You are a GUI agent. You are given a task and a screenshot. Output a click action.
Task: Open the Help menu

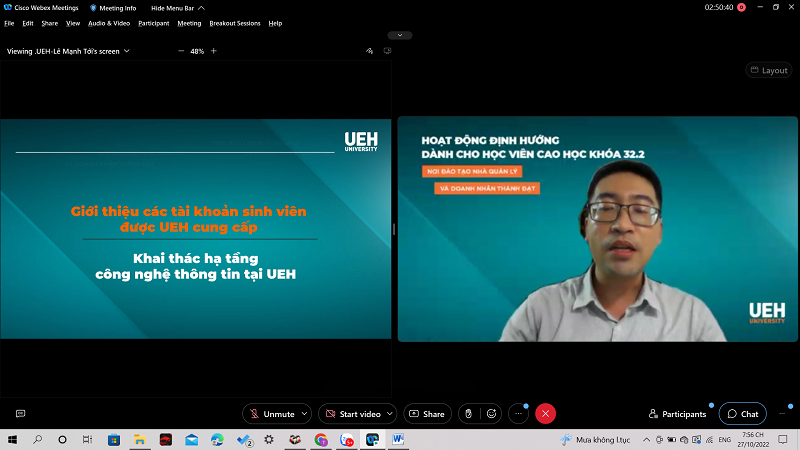pos(275,23)
